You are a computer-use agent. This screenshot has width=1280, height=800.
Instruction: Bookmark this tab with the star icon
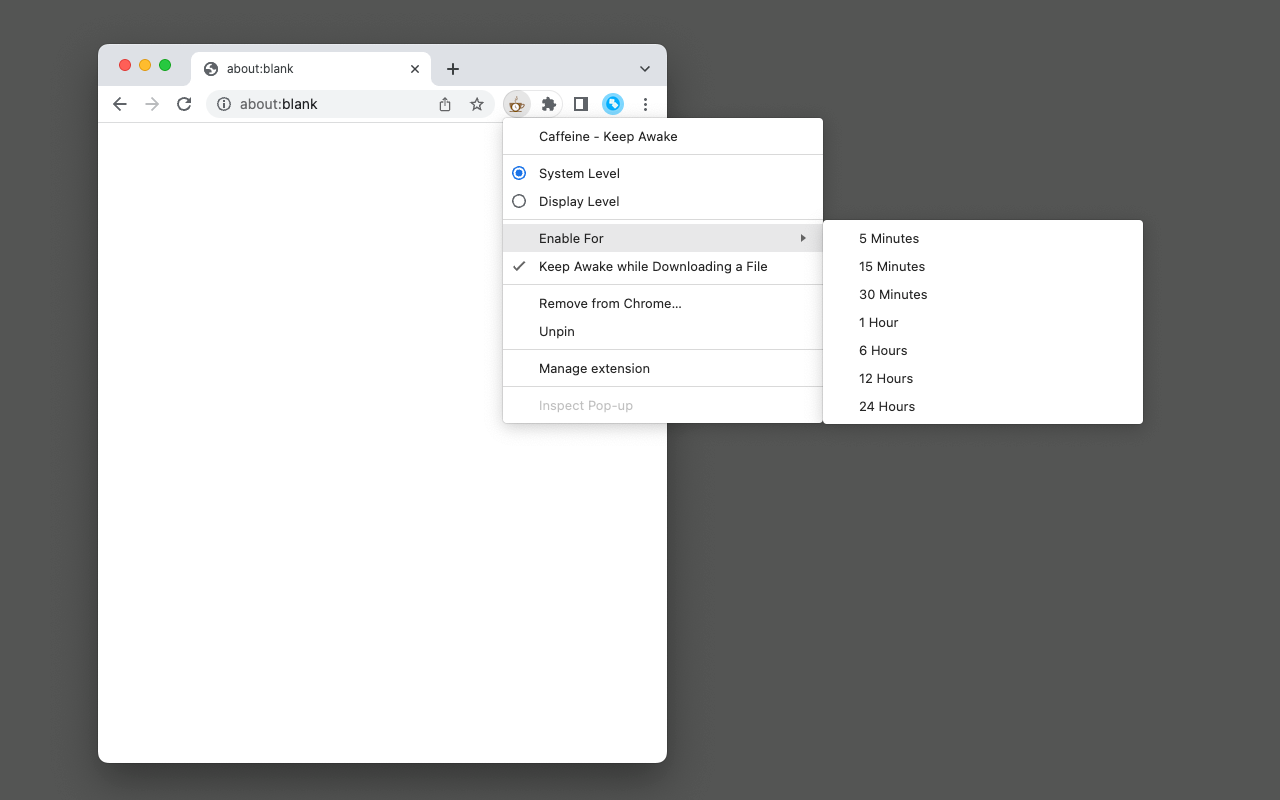click(477, 104)
